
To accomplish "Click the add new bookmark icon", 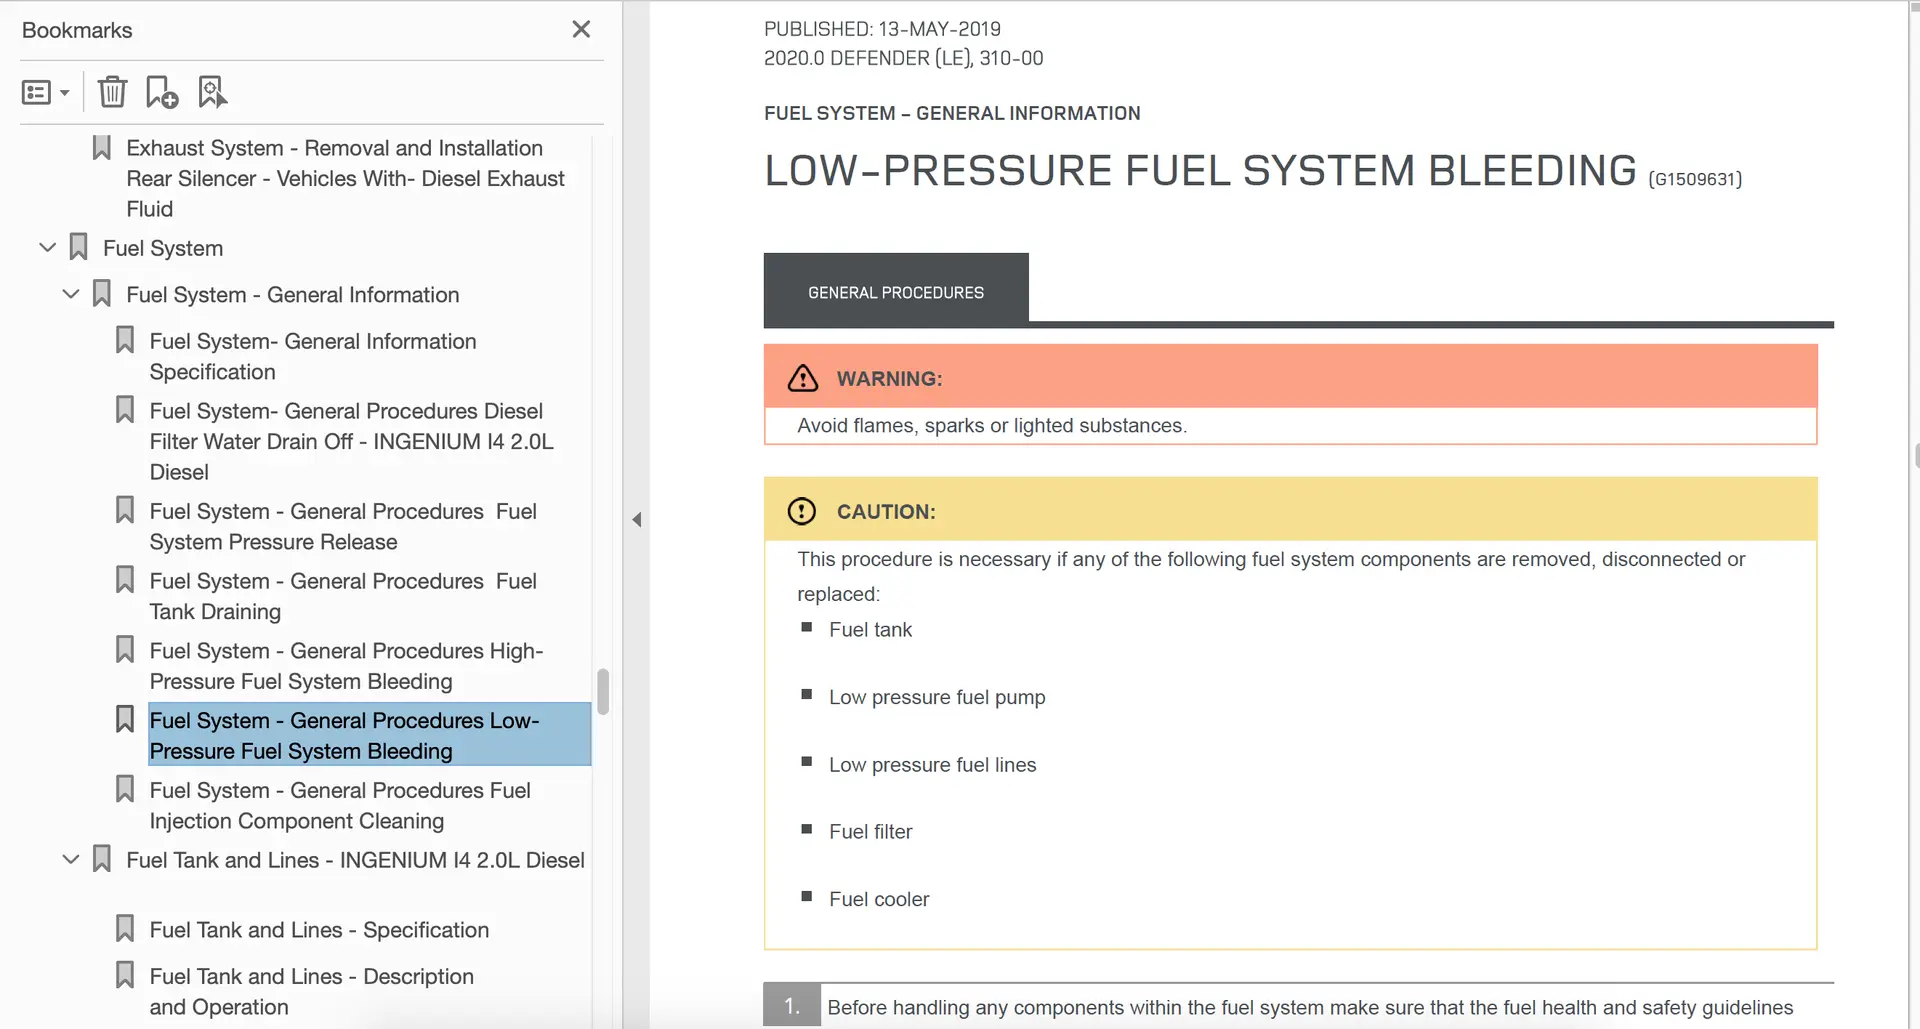I will 161,92.
